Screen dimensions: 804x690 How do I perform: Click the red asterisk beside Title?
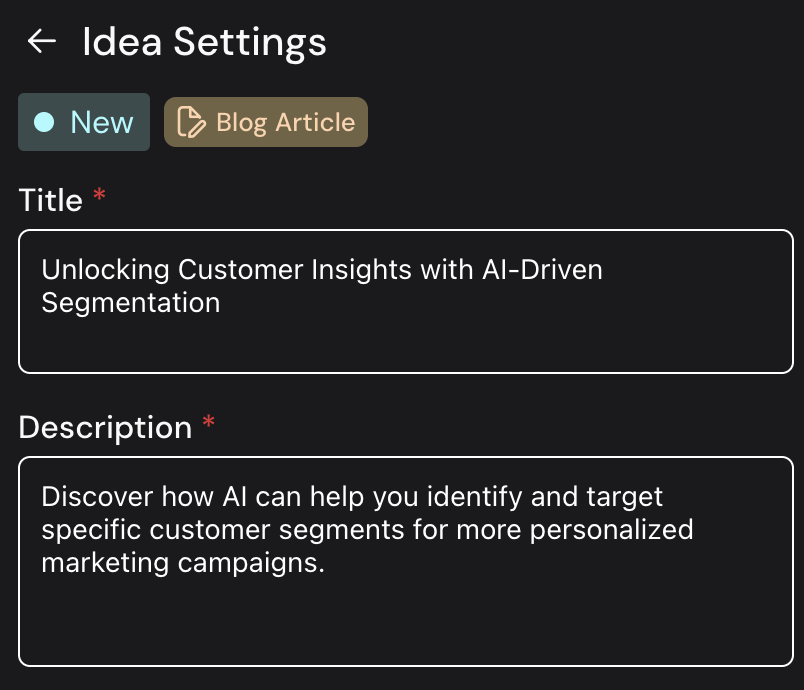(x=99, y=198)
